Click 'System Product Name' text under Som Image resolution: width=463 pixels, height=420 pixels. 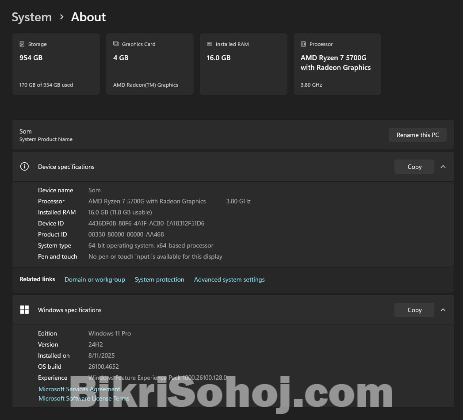point(46,139)
